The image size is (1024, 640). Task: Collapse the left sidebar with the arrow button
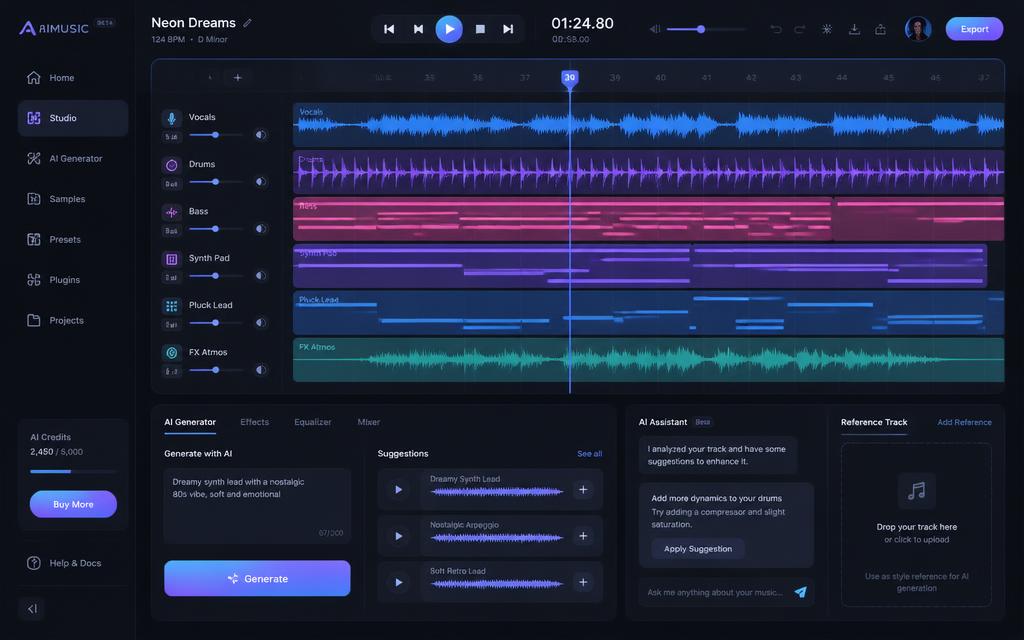(32, 609)
